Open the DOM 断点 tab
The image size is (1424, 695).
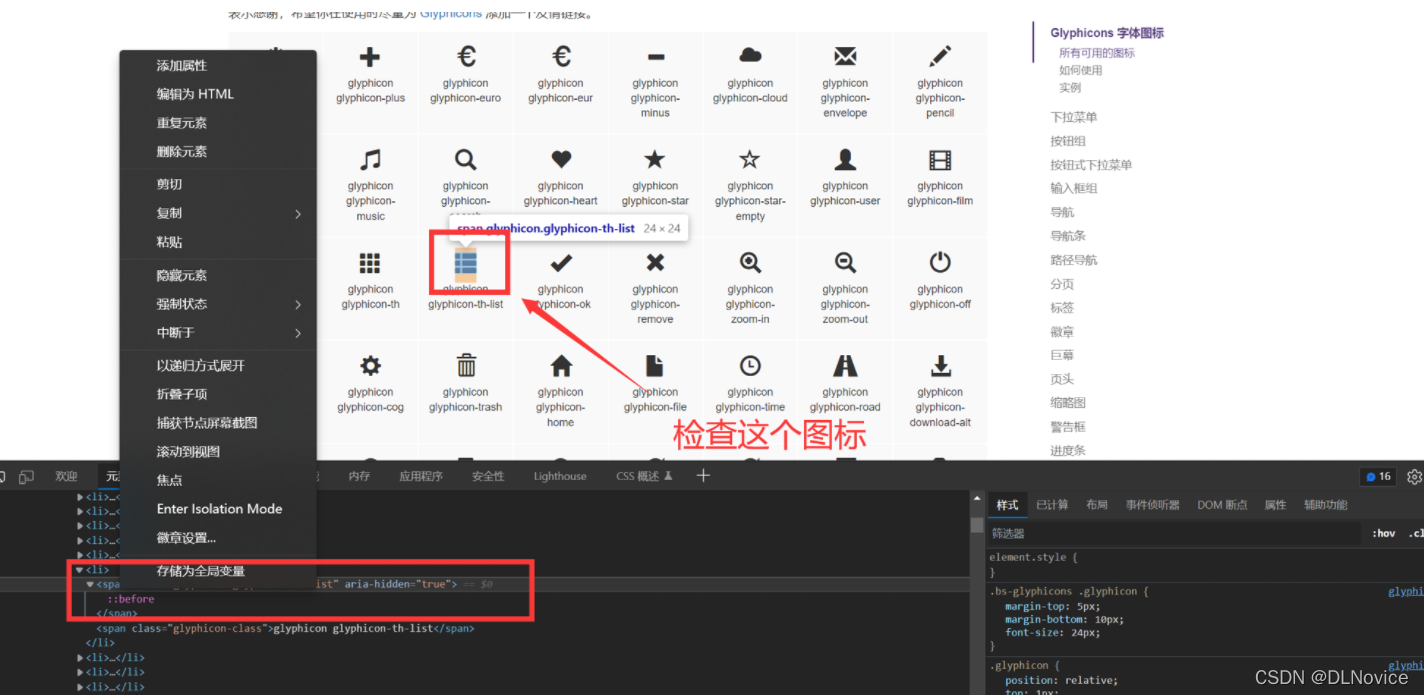point(1222,505)
